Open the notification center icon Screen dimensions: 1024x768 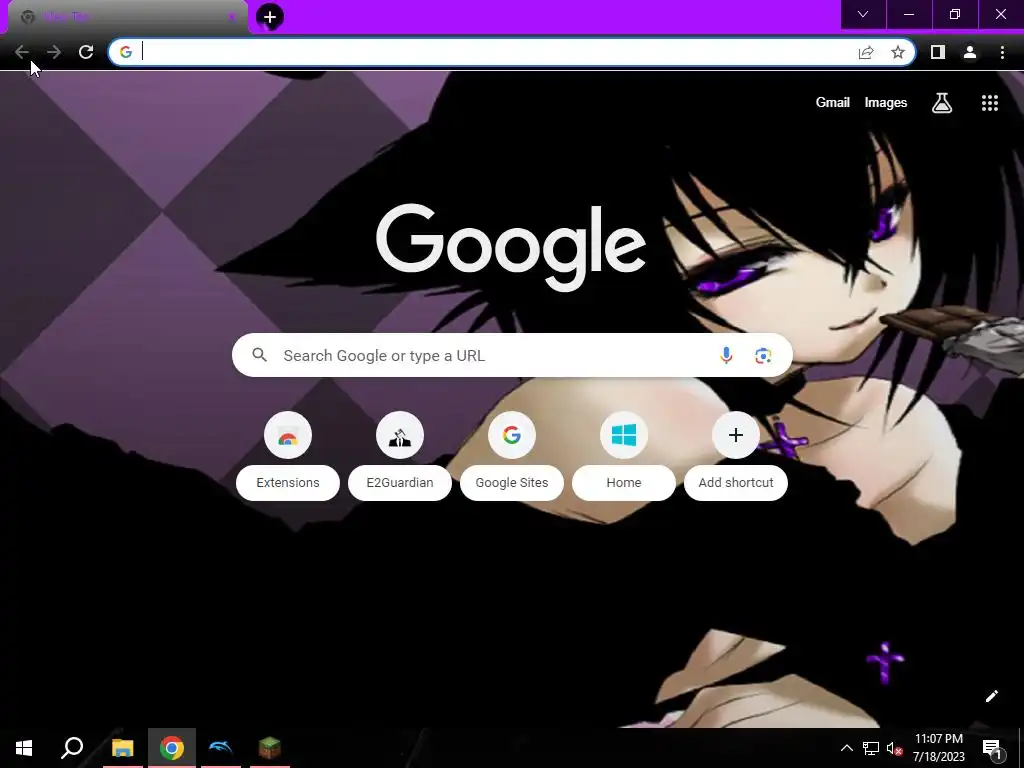(x=992, y=748)
